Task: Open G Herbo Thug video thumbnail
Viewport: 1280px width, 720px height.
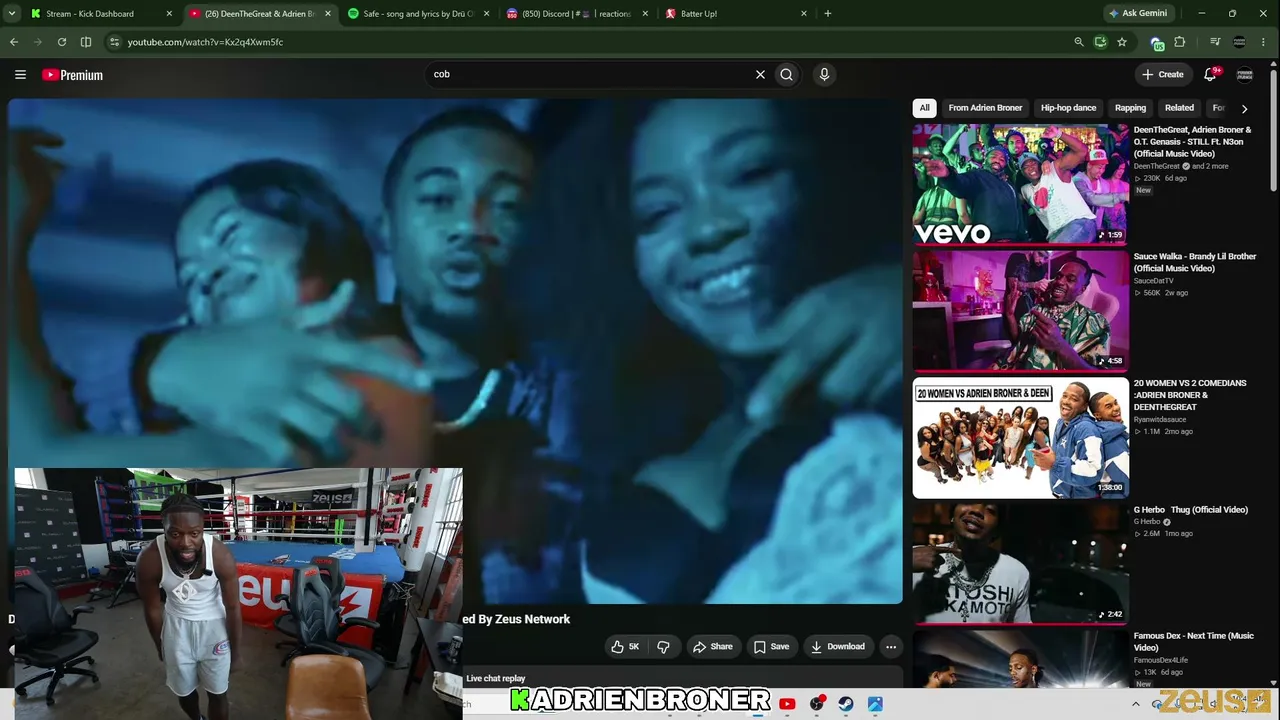Action: 1020,564
